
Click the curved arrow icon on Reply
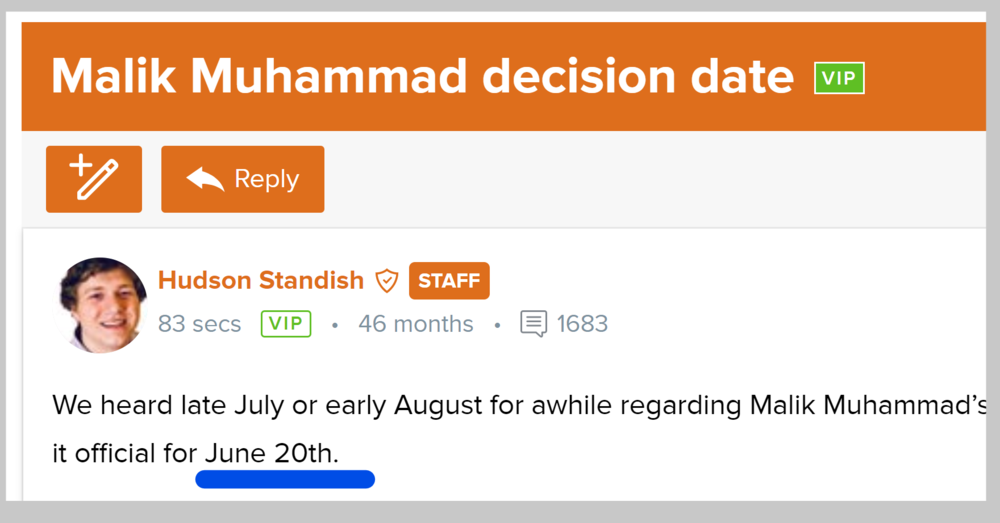tap(205, 179)
